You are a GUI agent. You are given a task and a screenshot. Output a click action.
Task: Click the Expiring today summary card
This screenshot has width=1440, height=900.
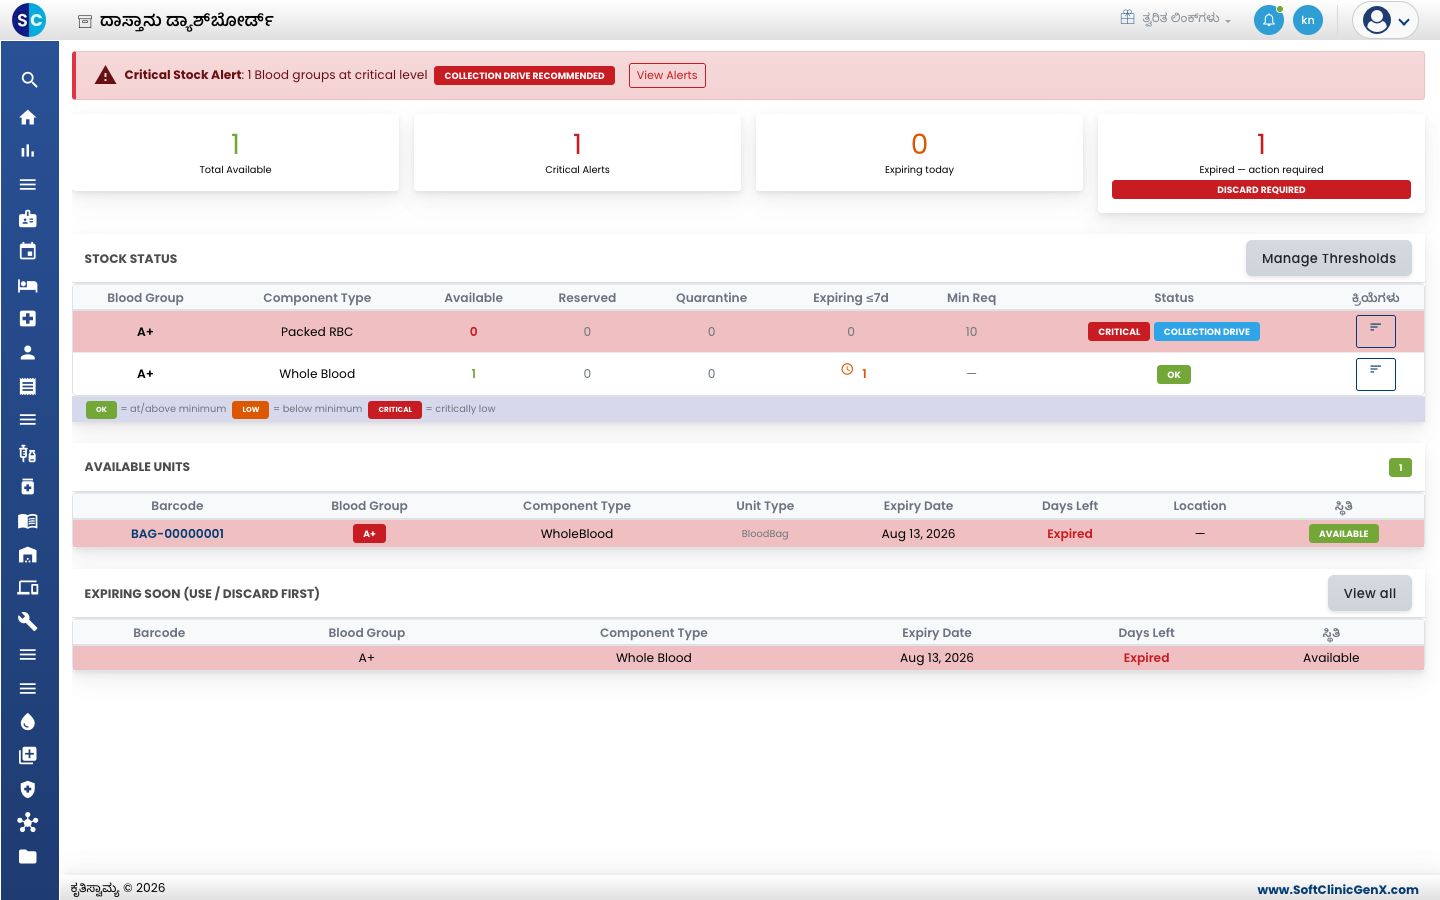(919, 152)
